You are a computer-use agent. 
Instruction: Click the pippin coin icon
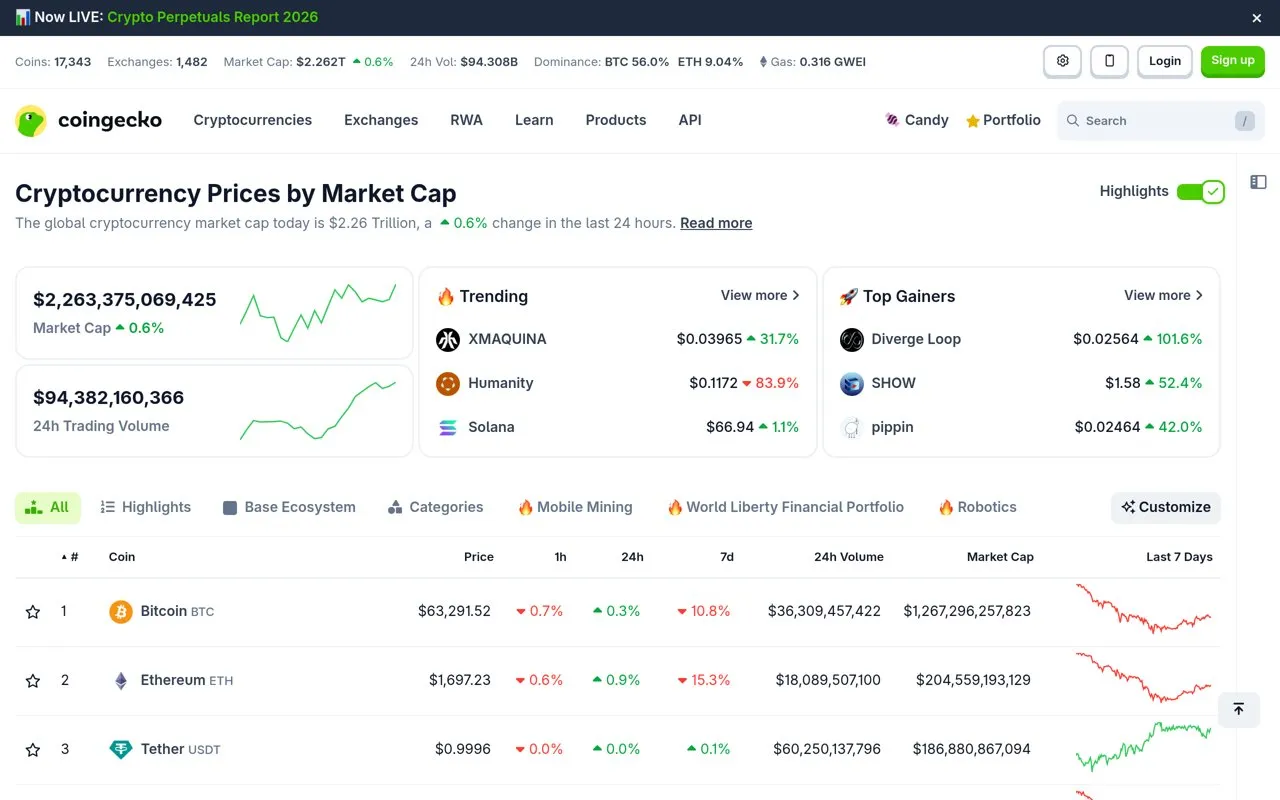pyautogui.click(x=851, y=428)
